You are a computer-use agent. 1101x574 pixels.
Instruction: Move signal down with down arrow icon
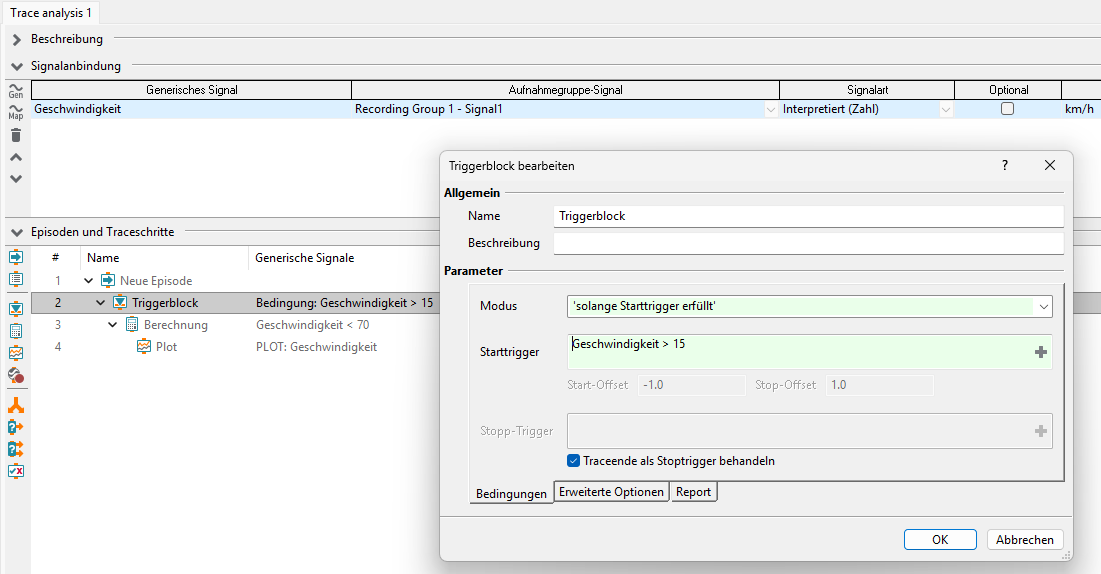(16, 178)
